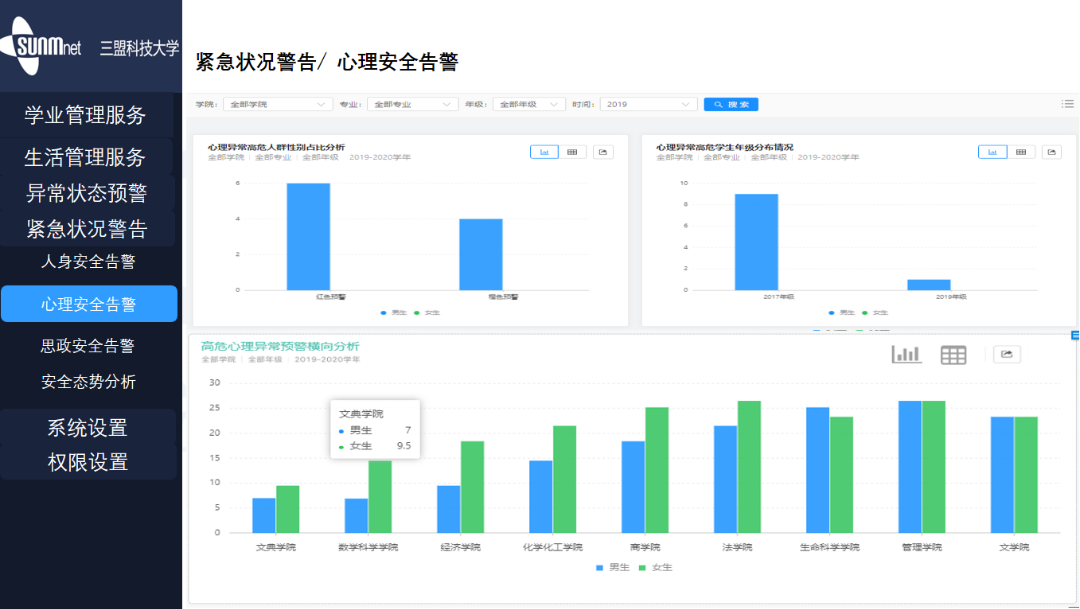Click the 文典学院 tooltip on the chart
The height and width of the screenshot is (609, 1080).
pos(374,430)
